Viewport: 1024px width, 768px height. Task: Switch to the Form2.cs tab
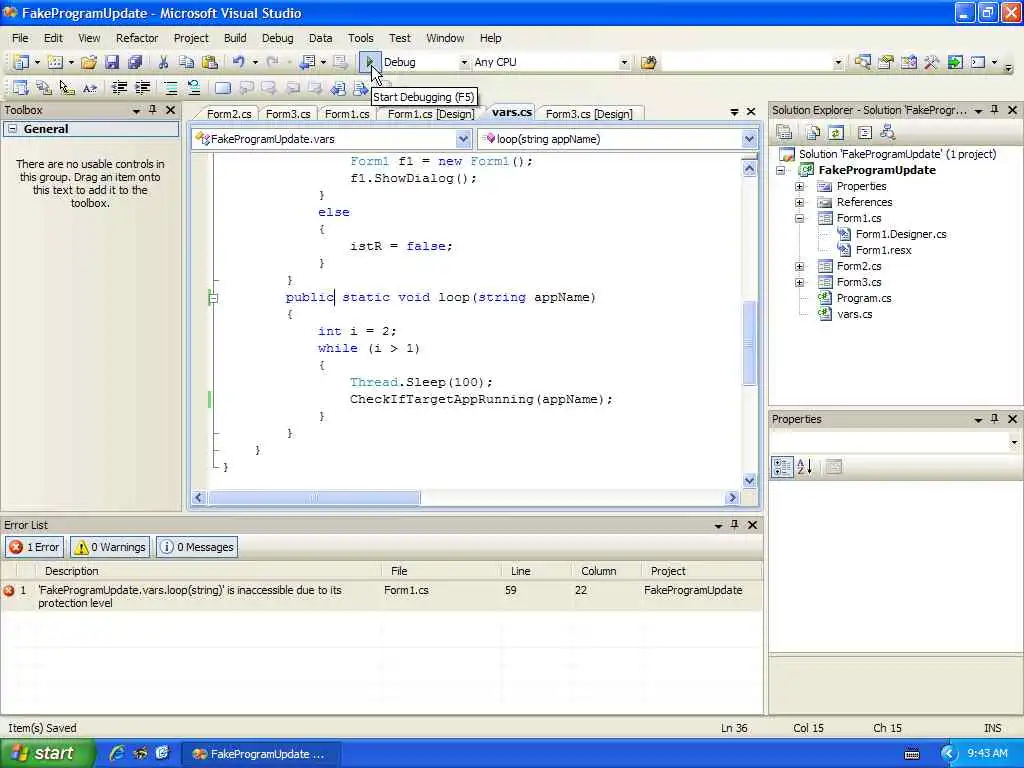pos(229,114)
